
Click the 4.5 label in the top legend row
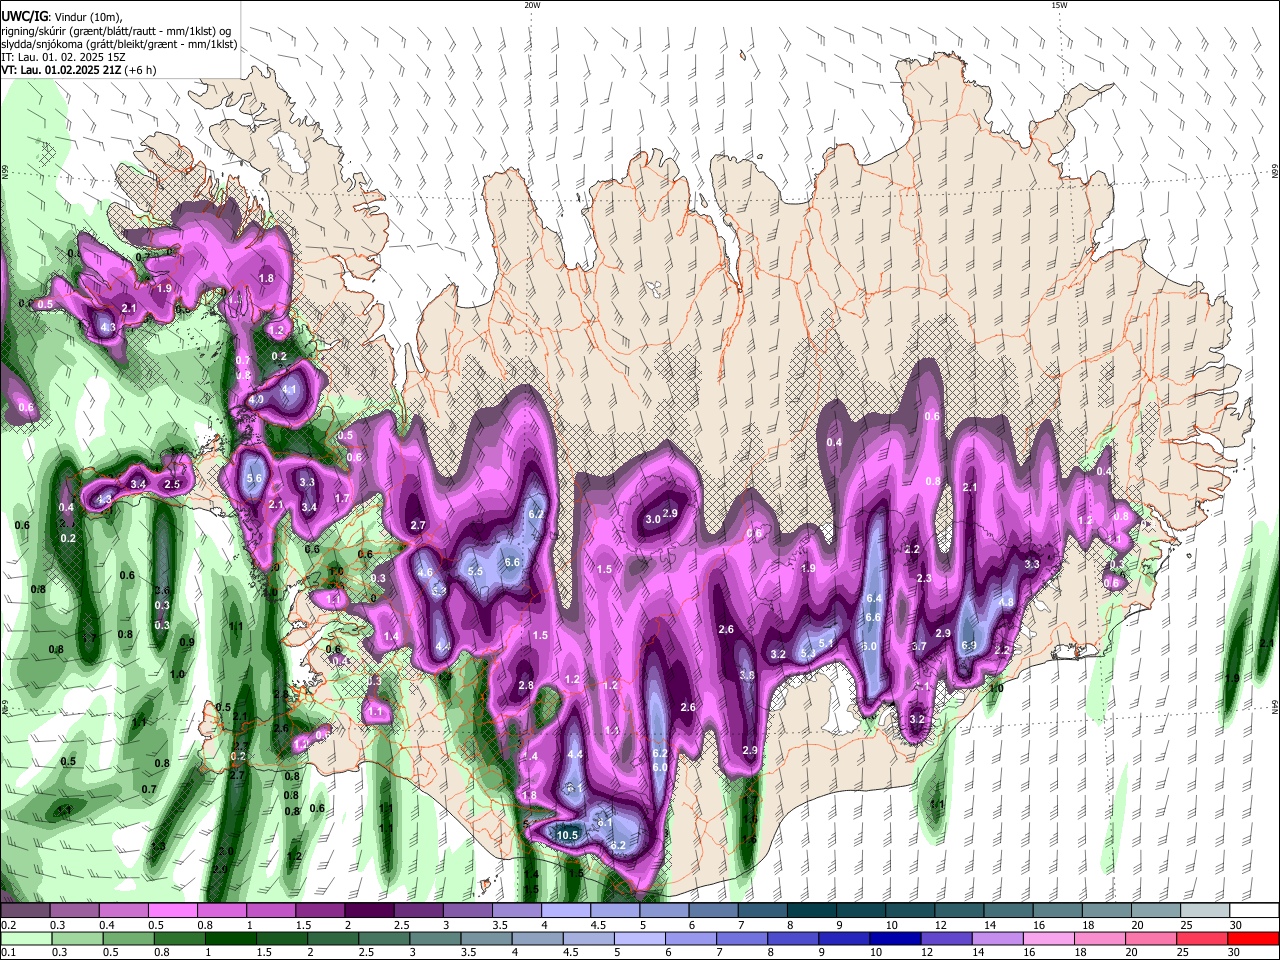coord(598,925)
